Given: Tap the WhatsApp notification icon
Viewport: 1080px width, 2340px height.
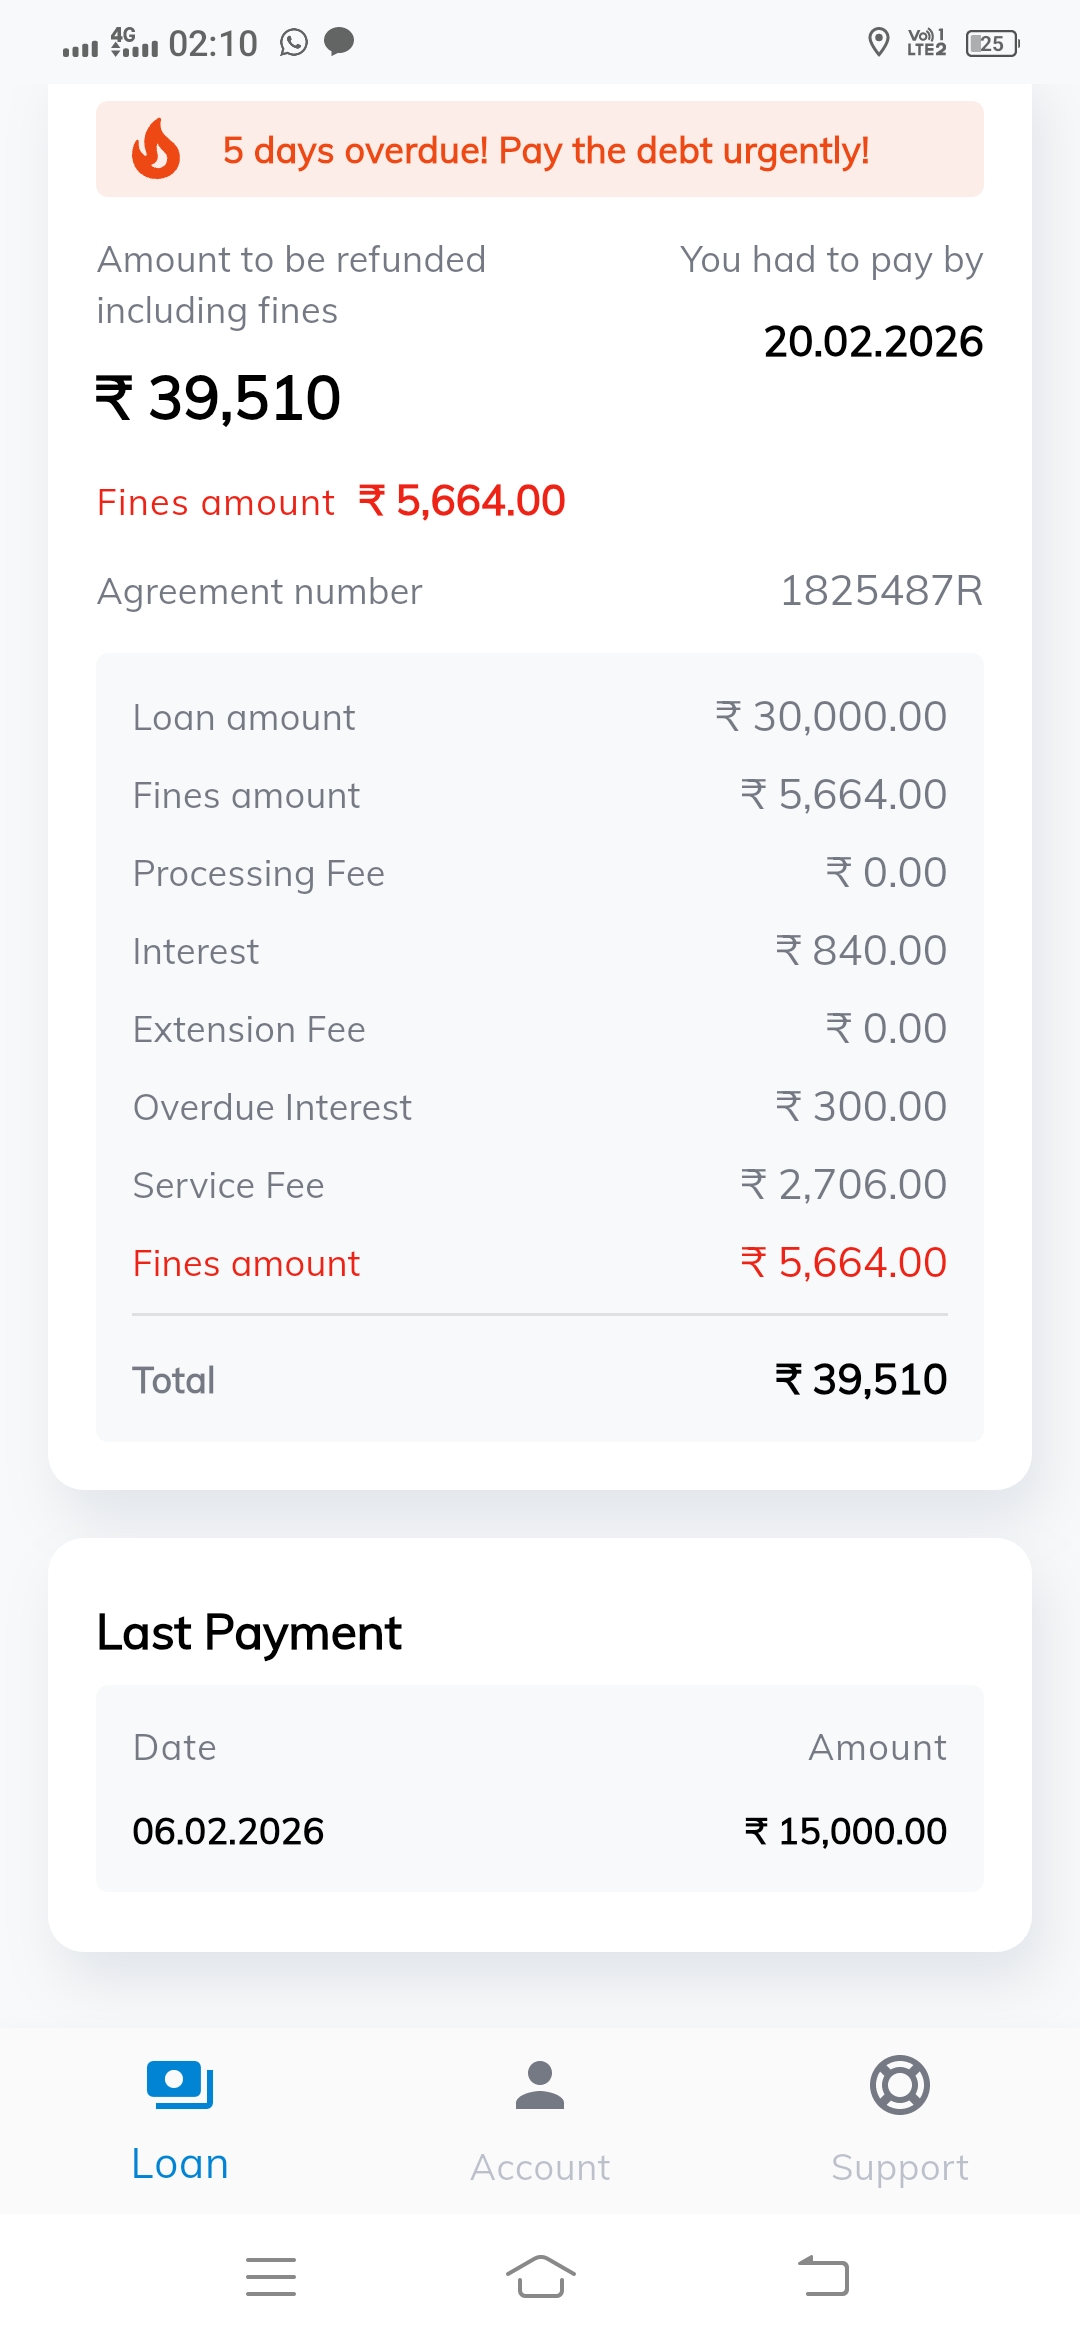Looking at the screenshot, I should (294, 43).
